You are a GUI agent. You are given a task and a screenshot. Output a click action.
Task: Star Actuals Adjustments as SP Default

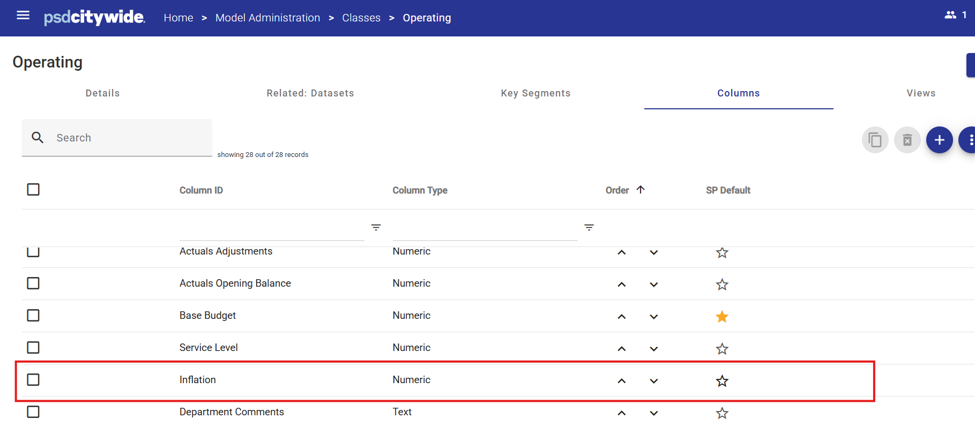(x=722, y=252)
